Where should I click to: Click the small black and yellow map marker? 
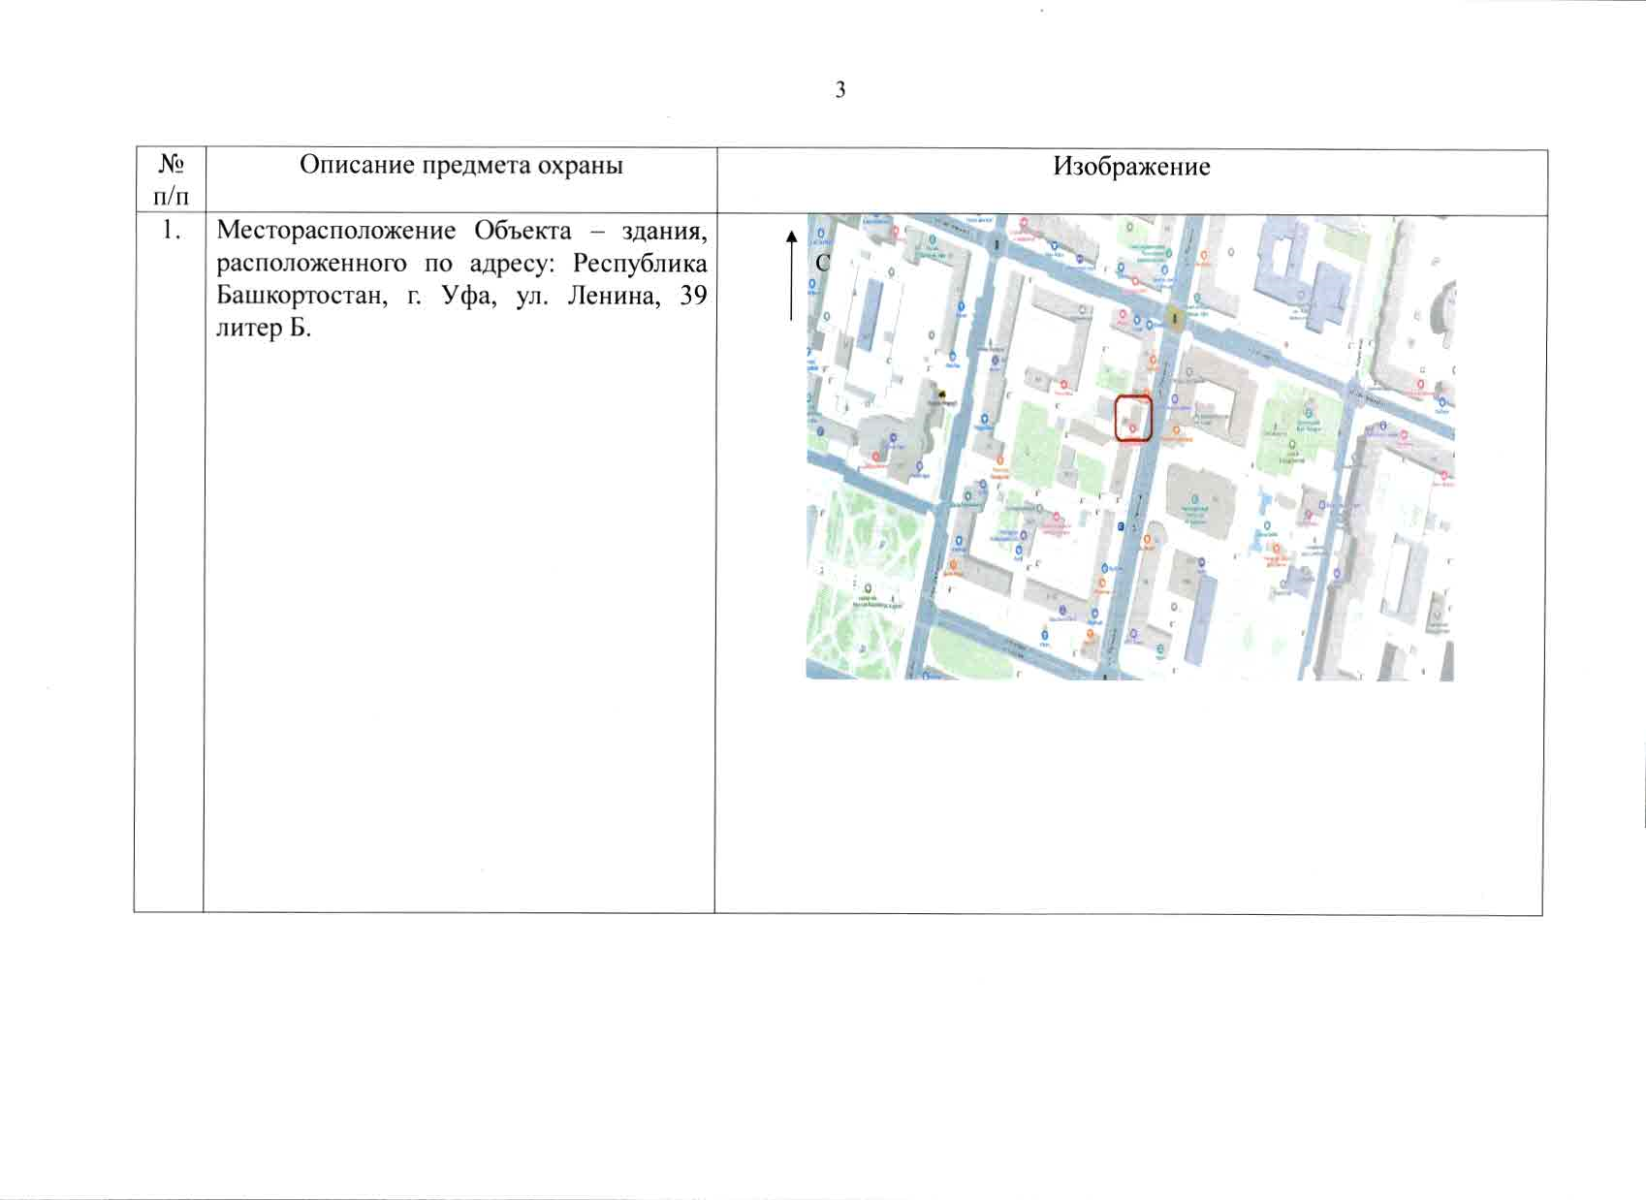coord(942,395)
